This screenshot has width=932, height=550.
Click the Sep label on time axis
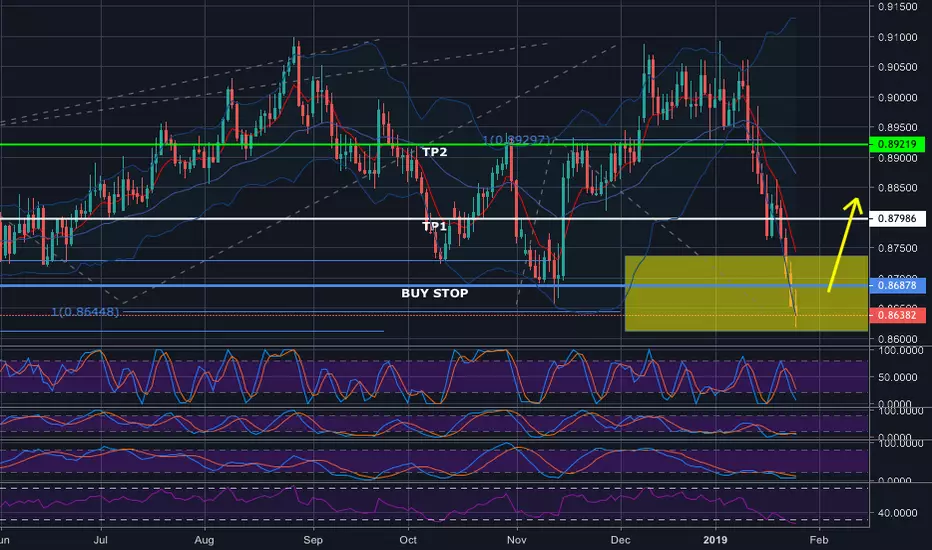coord(313,540)
